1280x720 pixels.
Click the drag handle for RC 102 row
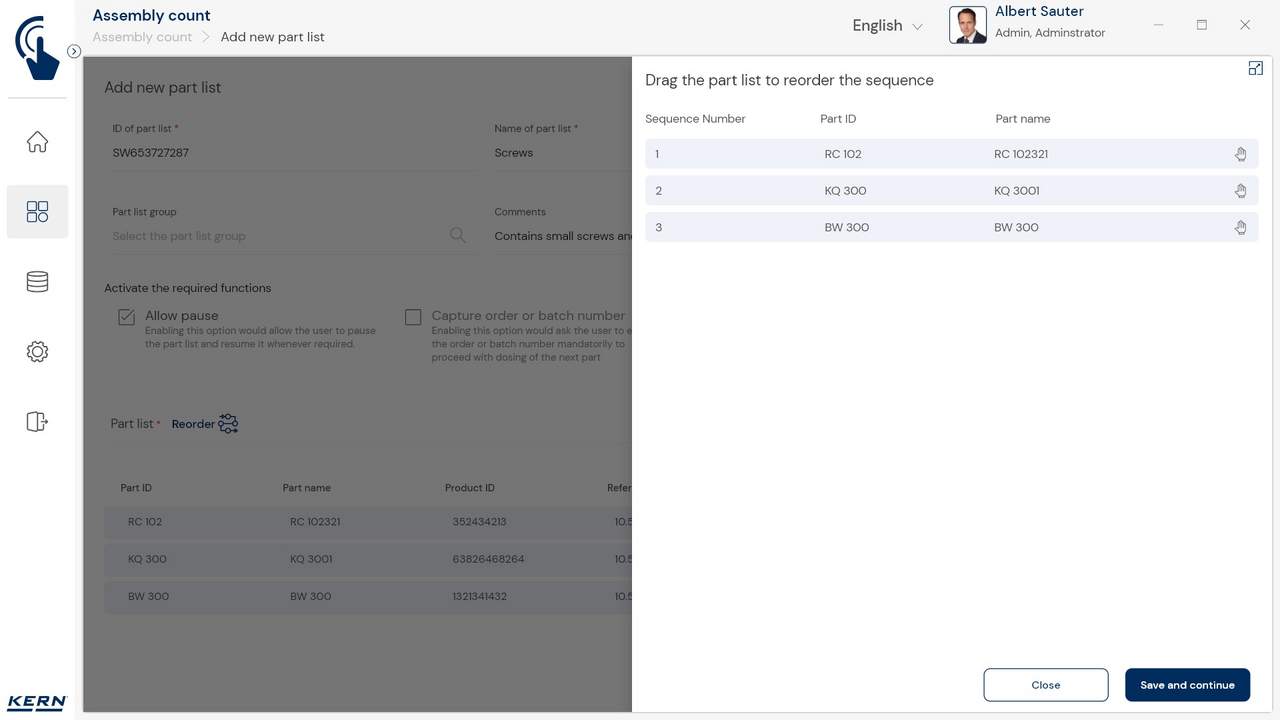1240,154
